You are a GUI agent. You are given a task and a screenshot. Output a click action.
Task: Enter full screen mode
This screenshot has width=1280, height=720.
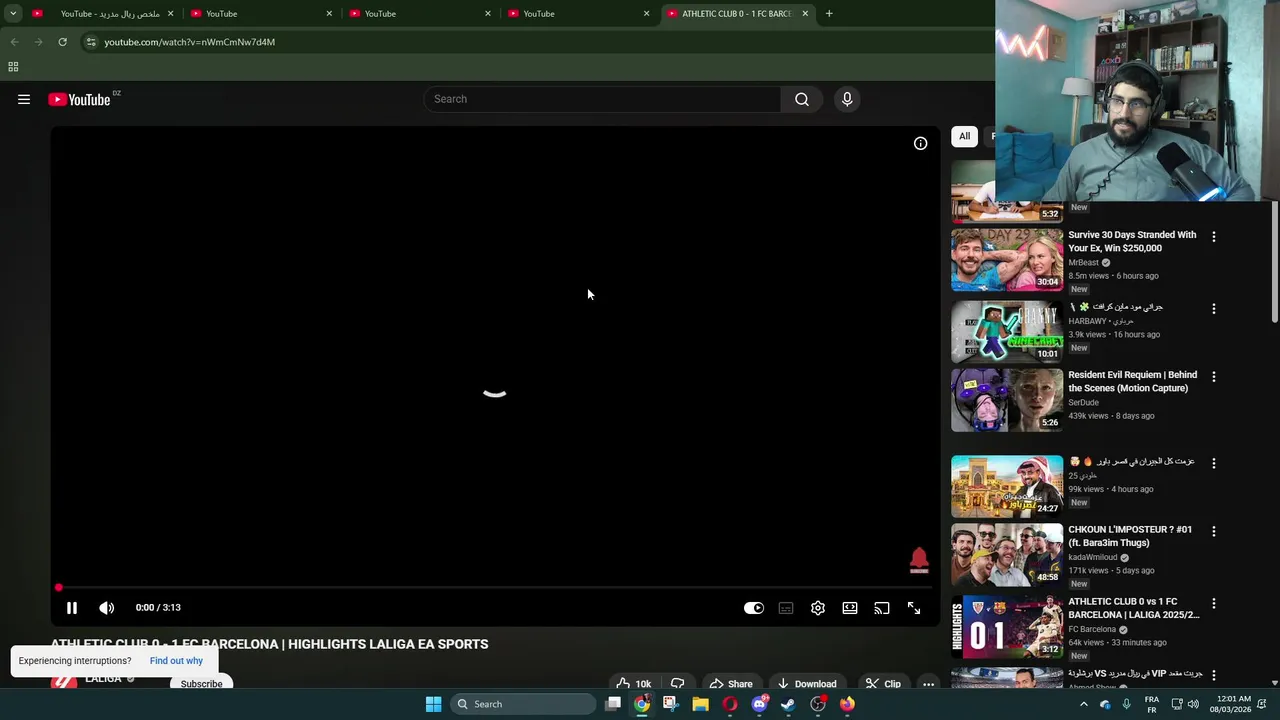click(914, 608)
